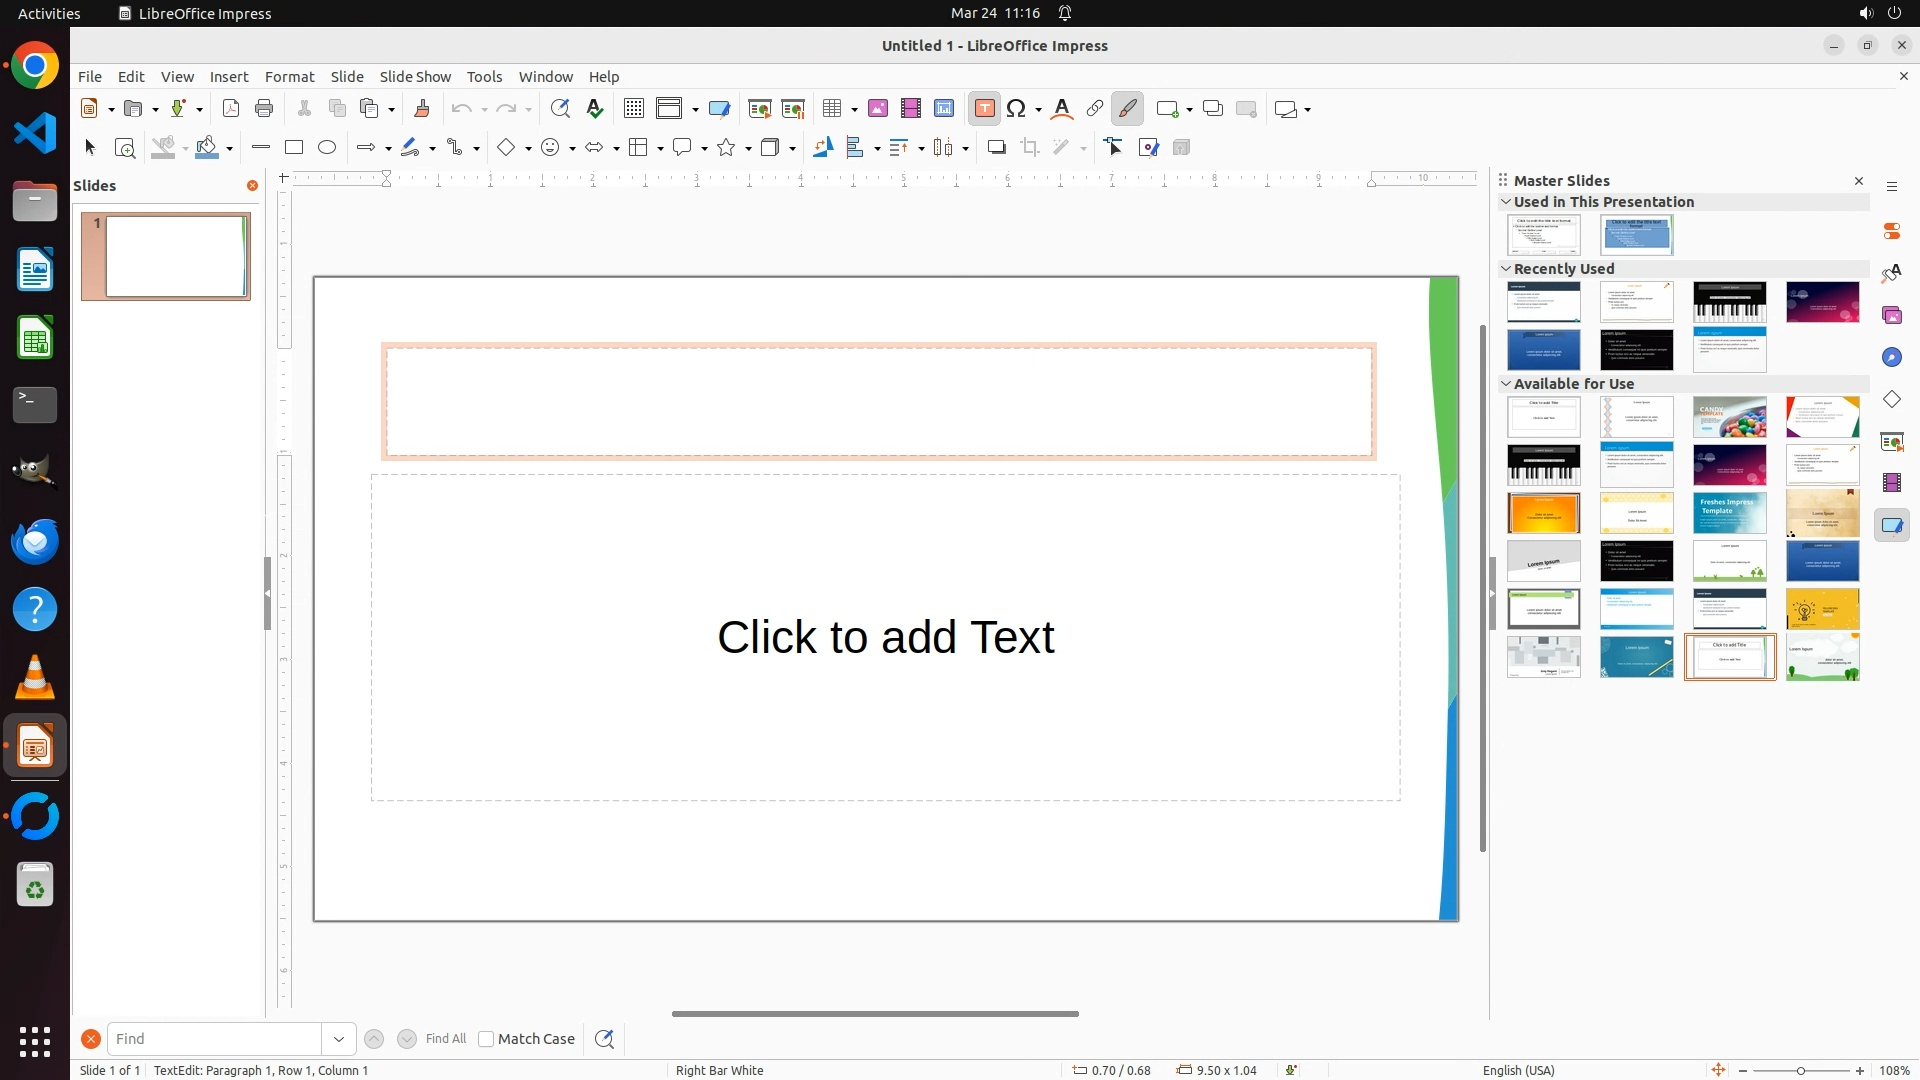
Task: Toggle the Display Grid button
Action: point(634,109)
